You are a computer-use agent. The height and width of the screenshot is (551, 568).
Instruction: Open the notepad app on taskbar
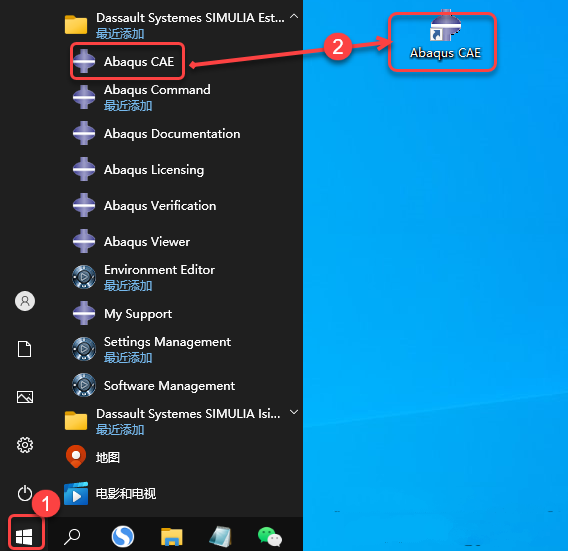[x=221, y=537]
